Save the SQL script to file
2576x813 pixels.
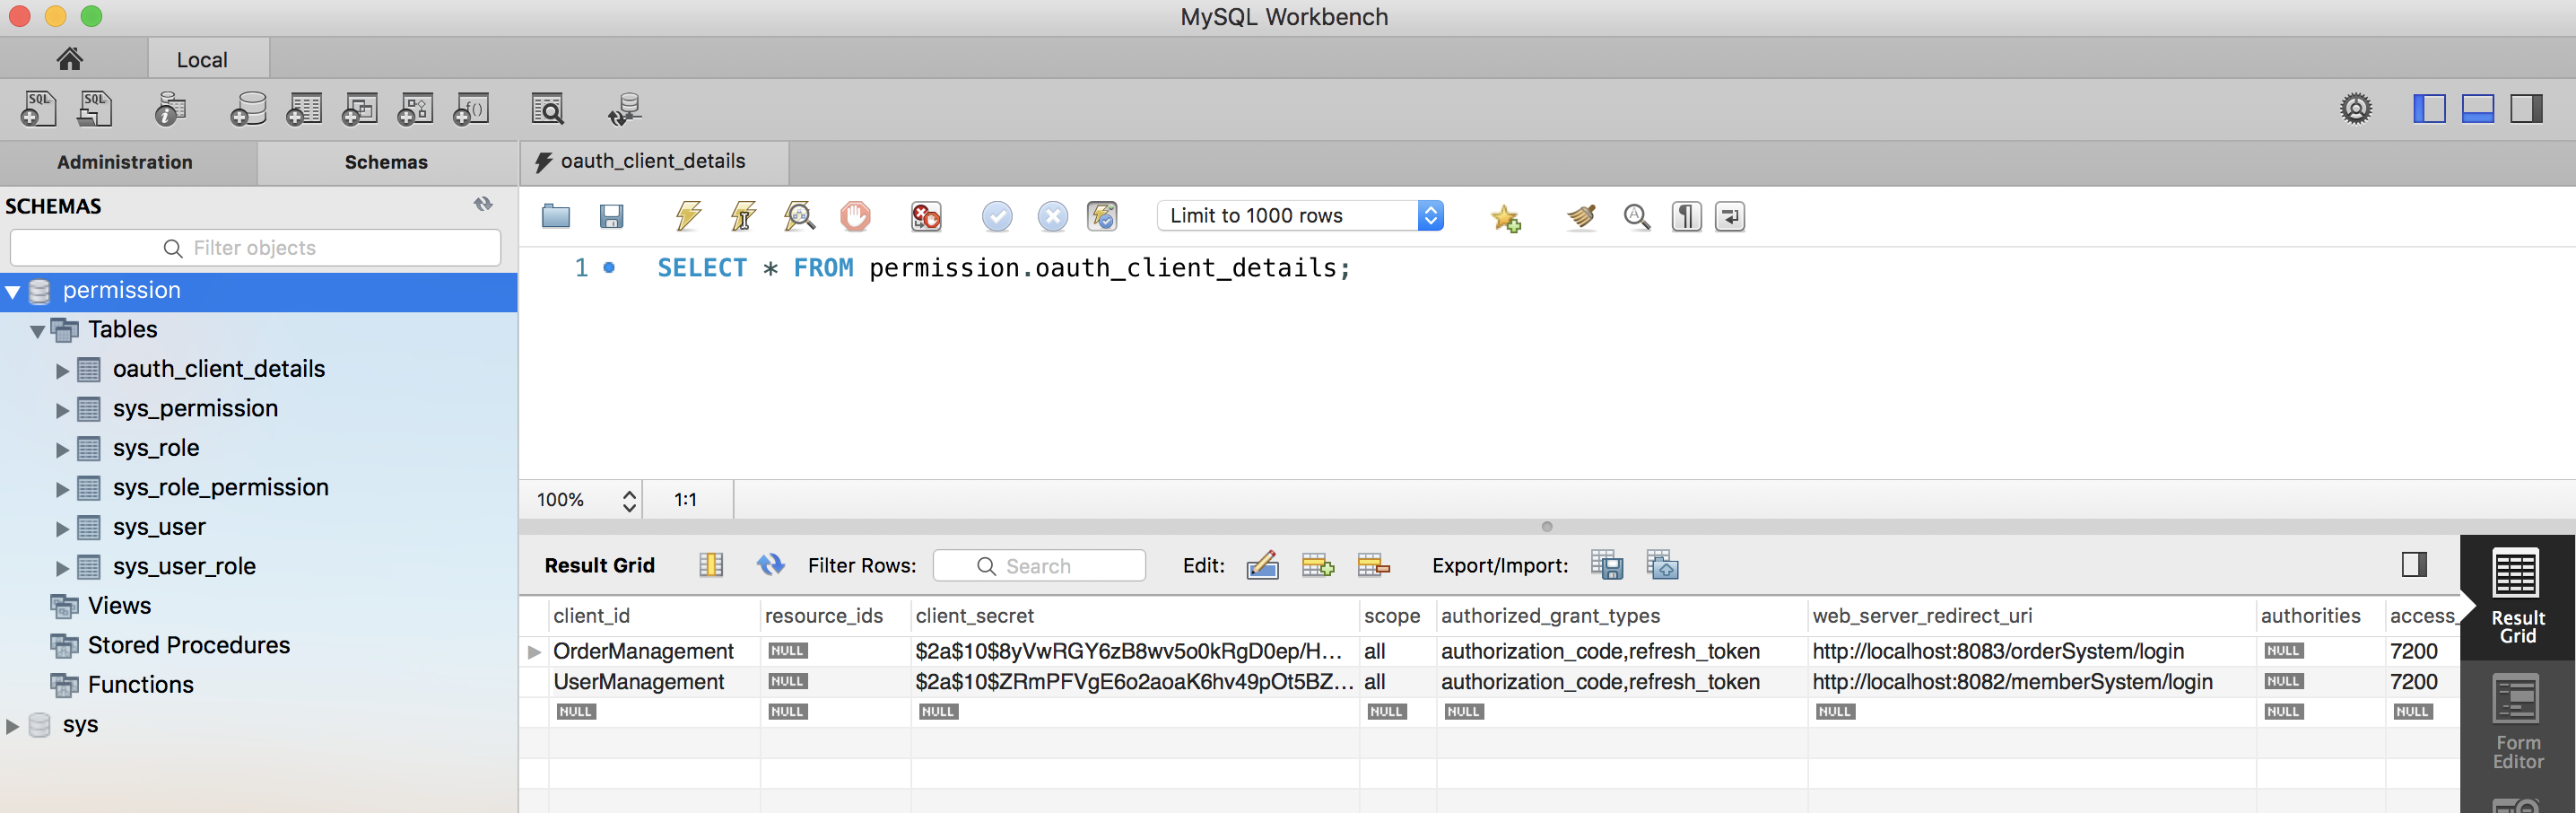pyautogui.click(x=611, y=216)
